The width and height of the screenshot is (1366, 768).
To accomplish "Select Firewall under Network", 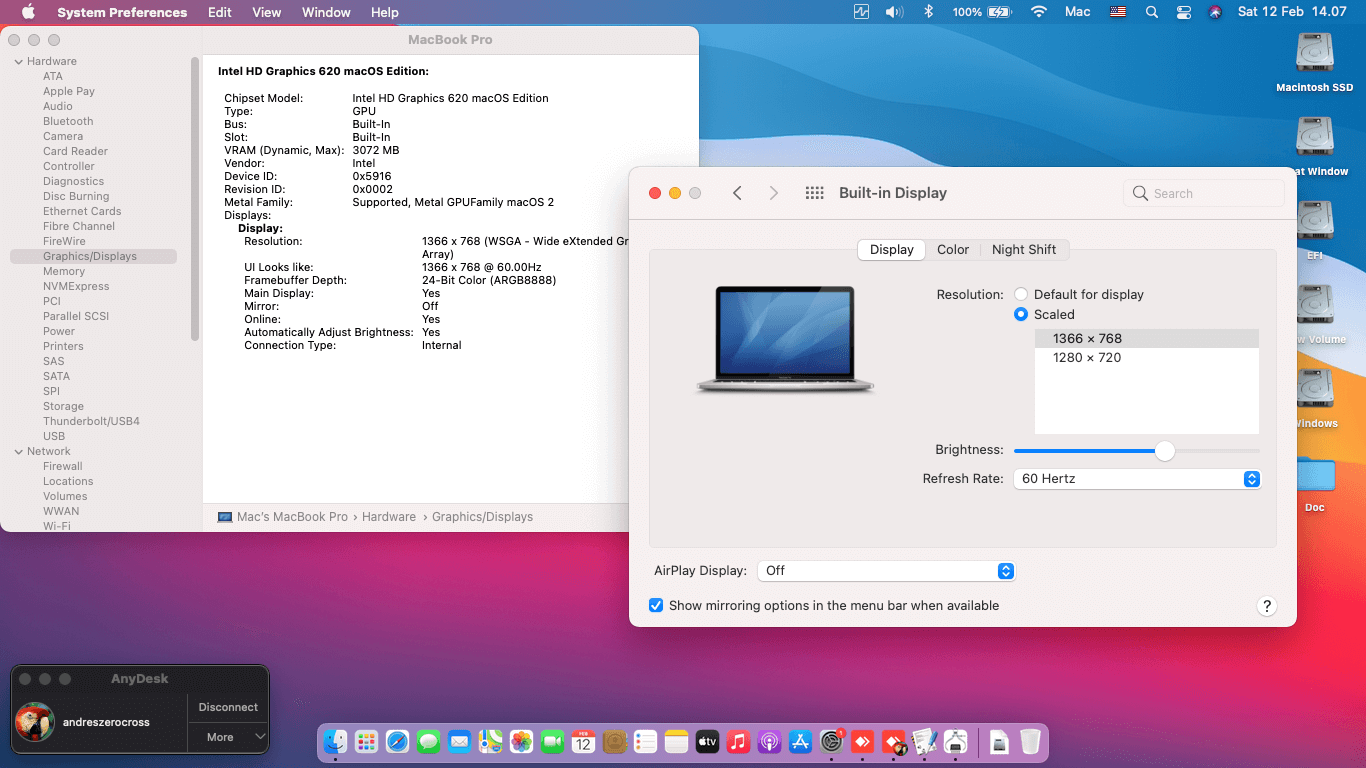I will 63,466.
